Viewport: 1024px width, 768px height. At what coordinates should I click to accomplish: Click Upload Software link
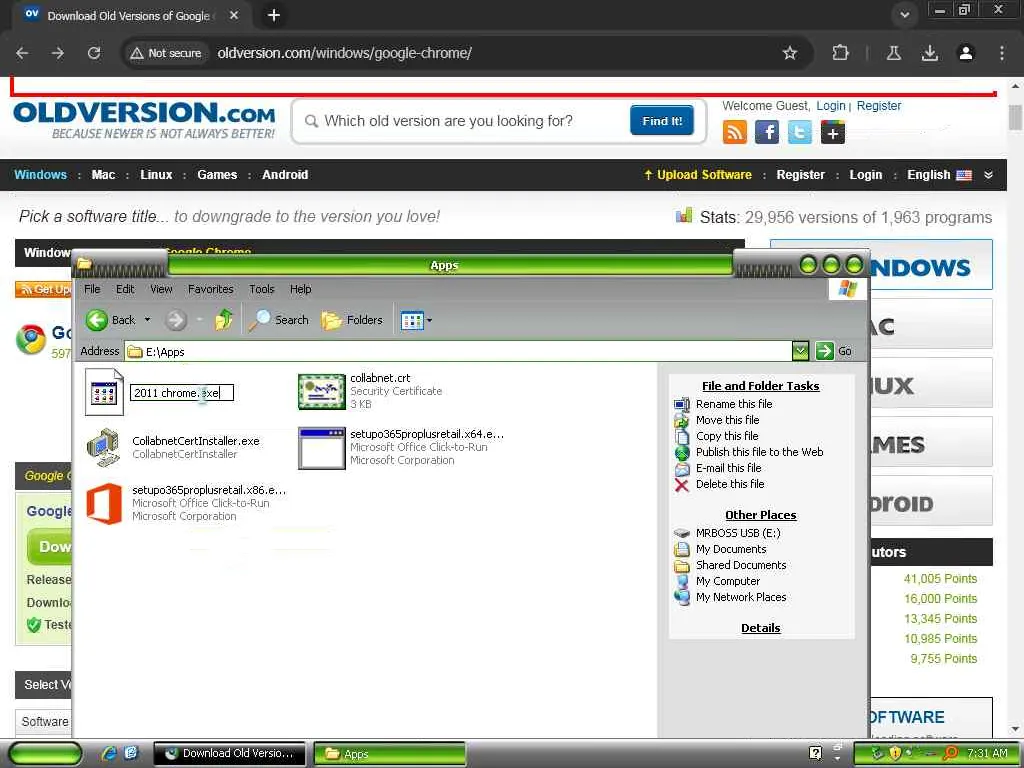[697, 175]
